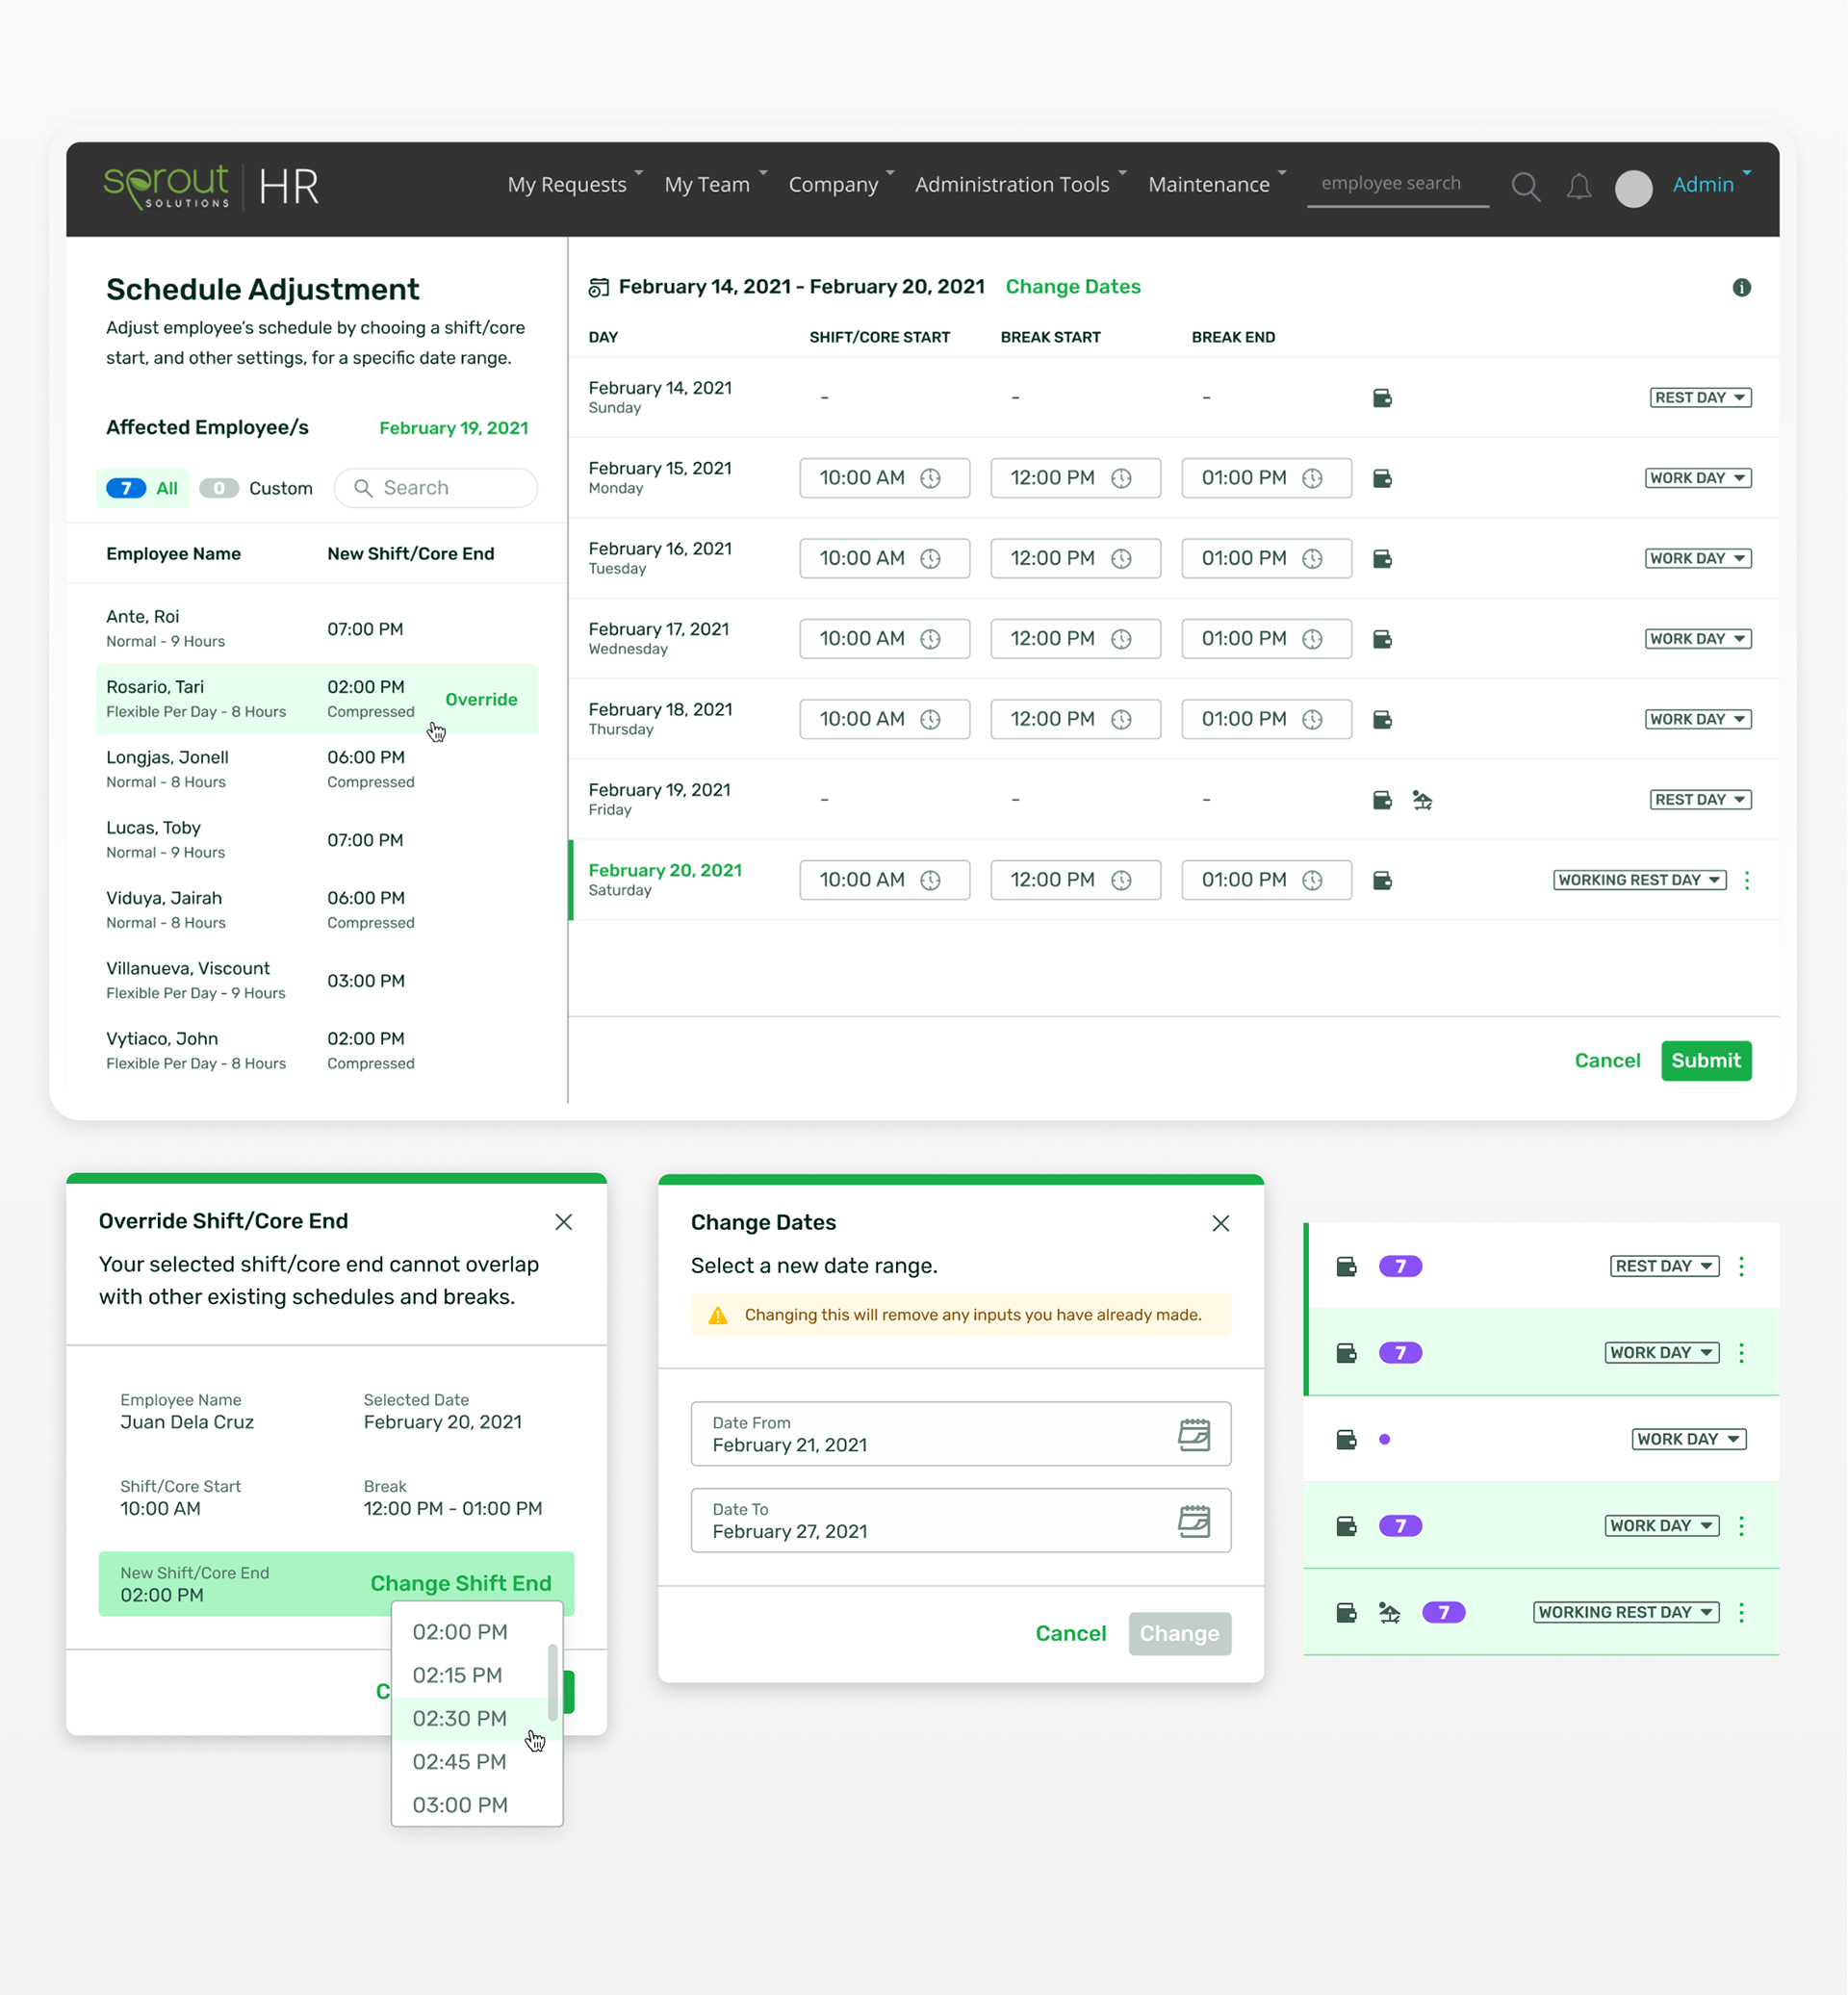1848x1995 pixels.
Task: Click wallet icon in February 17 row
Action: (1382, 639)
